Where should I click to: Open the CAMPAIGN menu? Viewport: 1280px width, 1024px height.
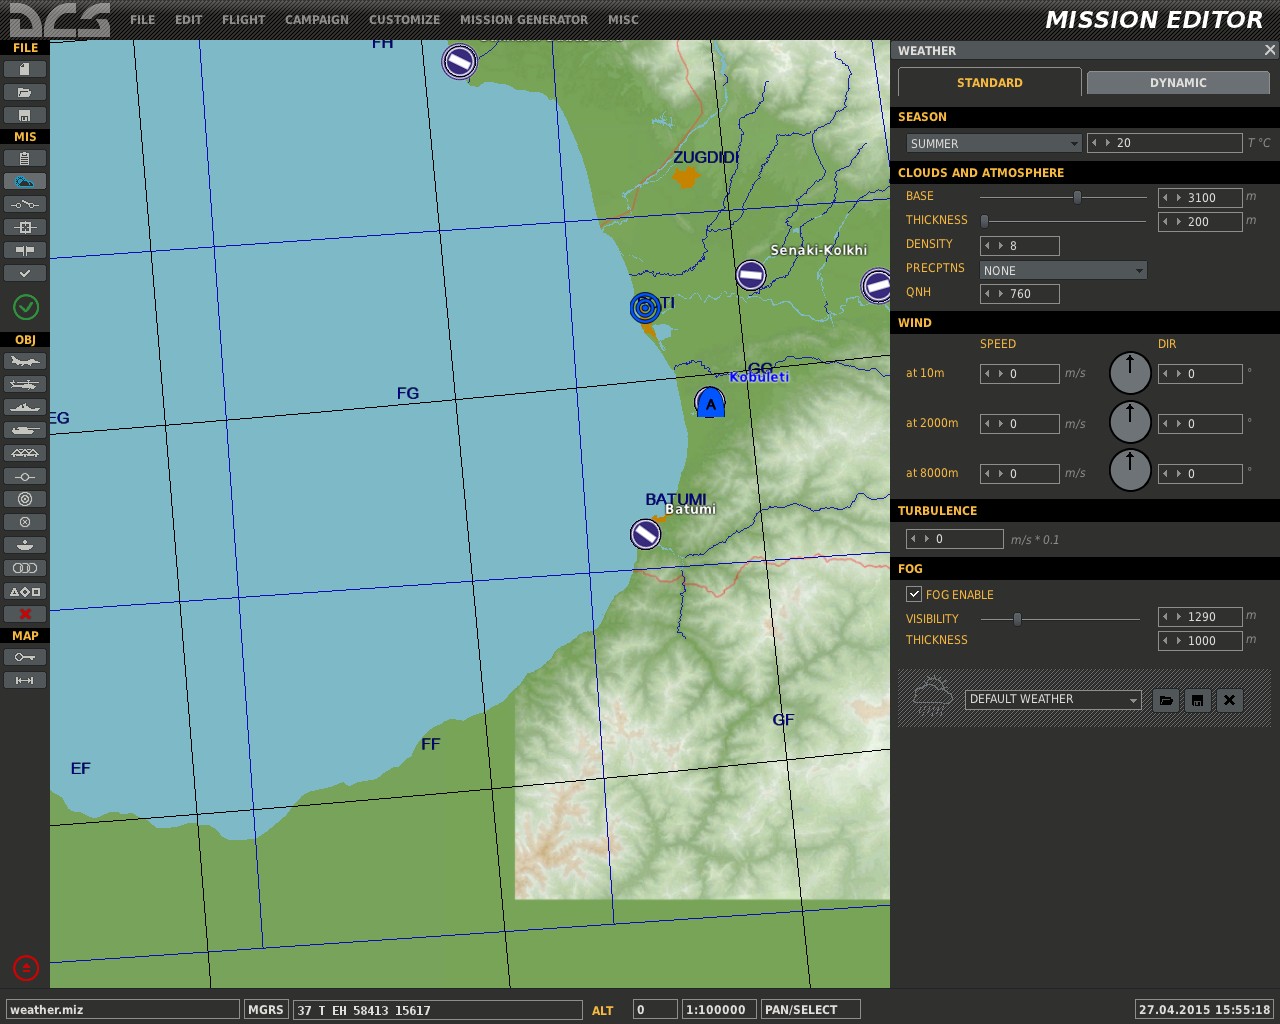pyautogui.click(x=317, y=20)
